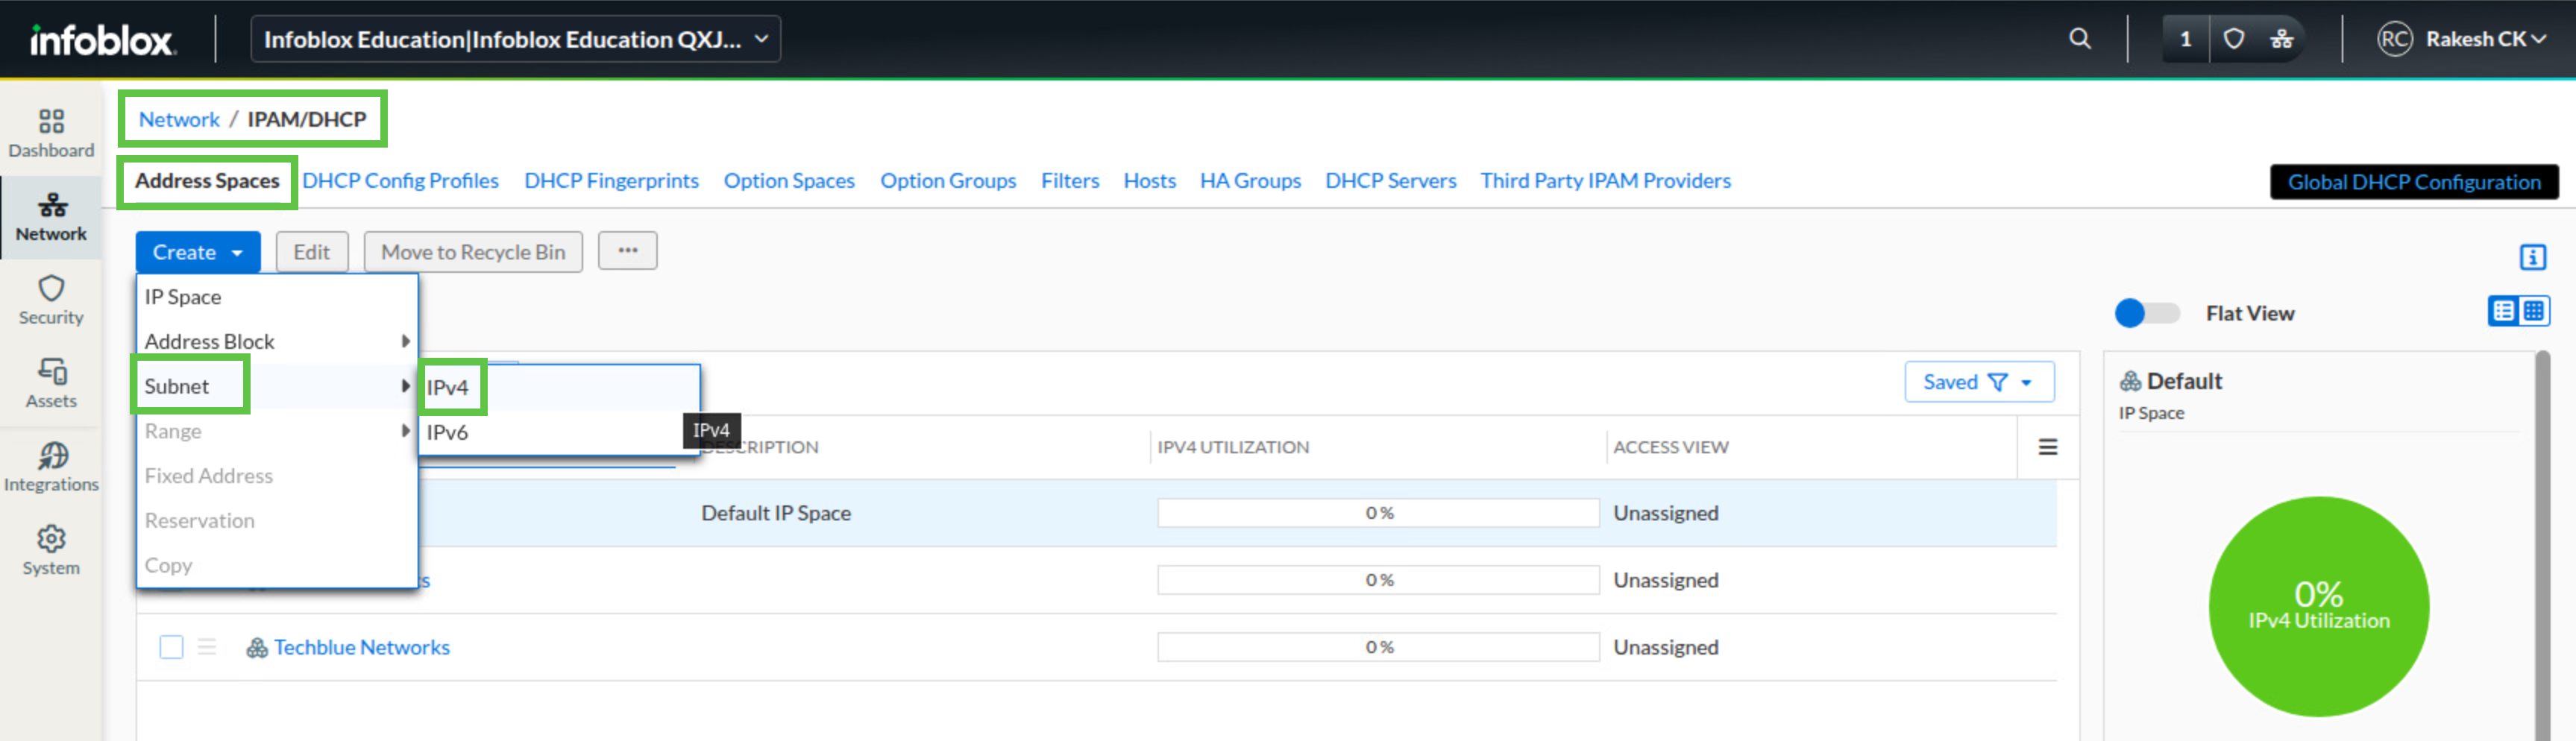Expand the Subnet submenu arrow
The image size is (2576, 741).
[x=405, y=386]
